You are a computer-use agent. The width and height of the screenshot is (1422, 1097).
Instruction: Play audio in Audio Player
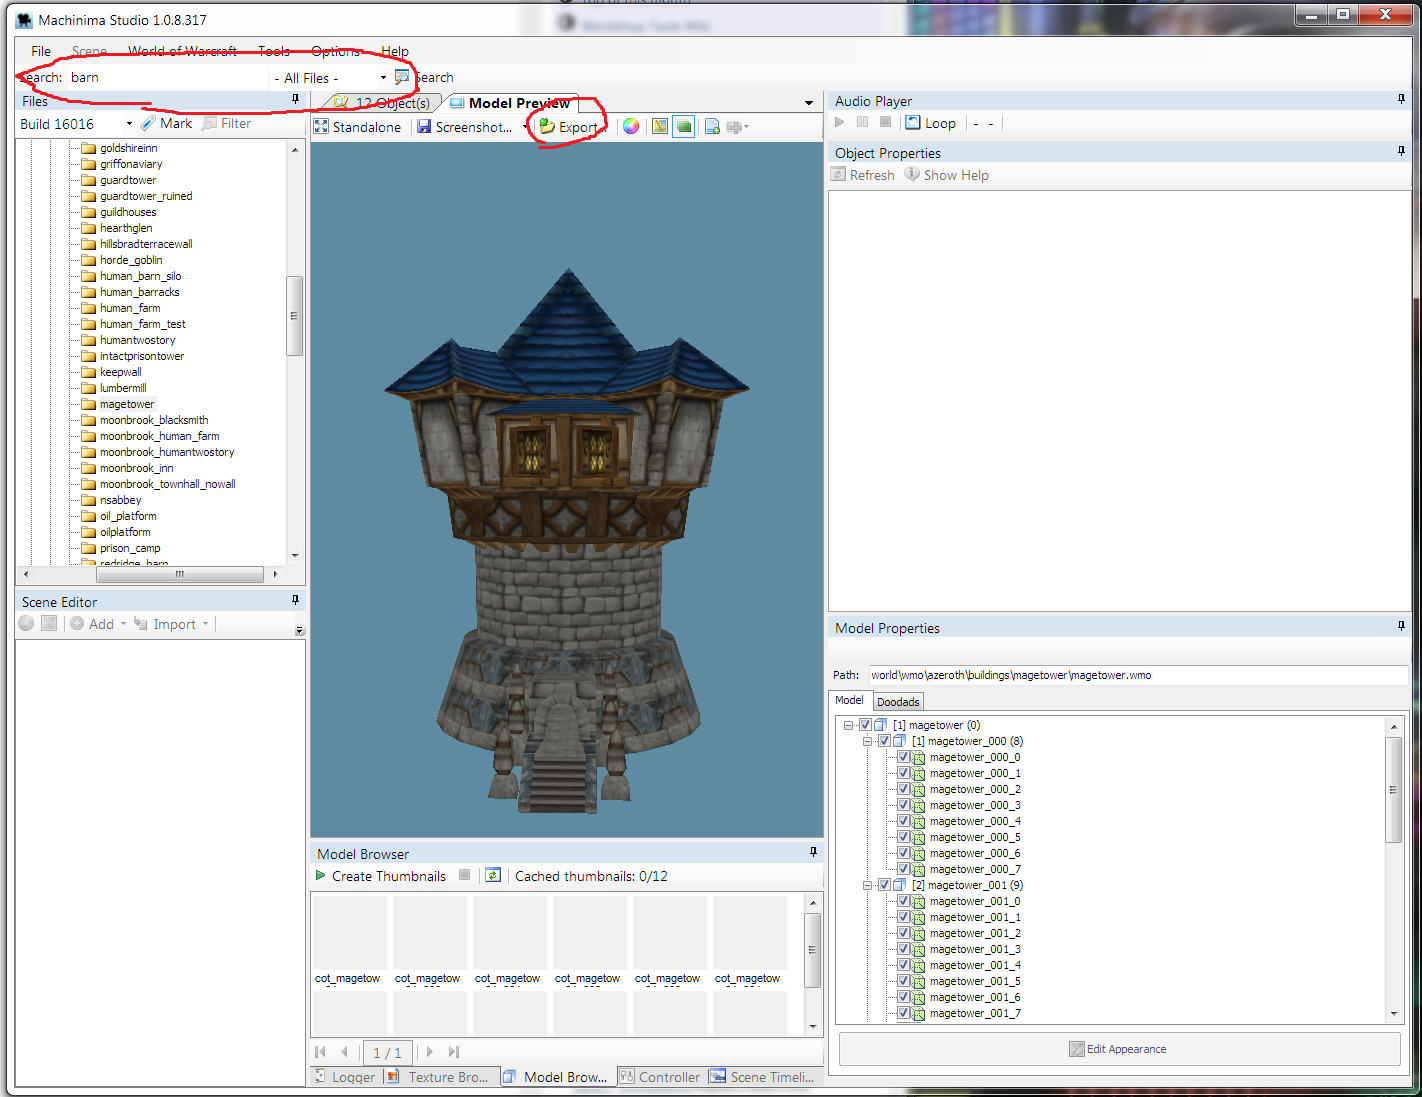[x=840, y=122]
